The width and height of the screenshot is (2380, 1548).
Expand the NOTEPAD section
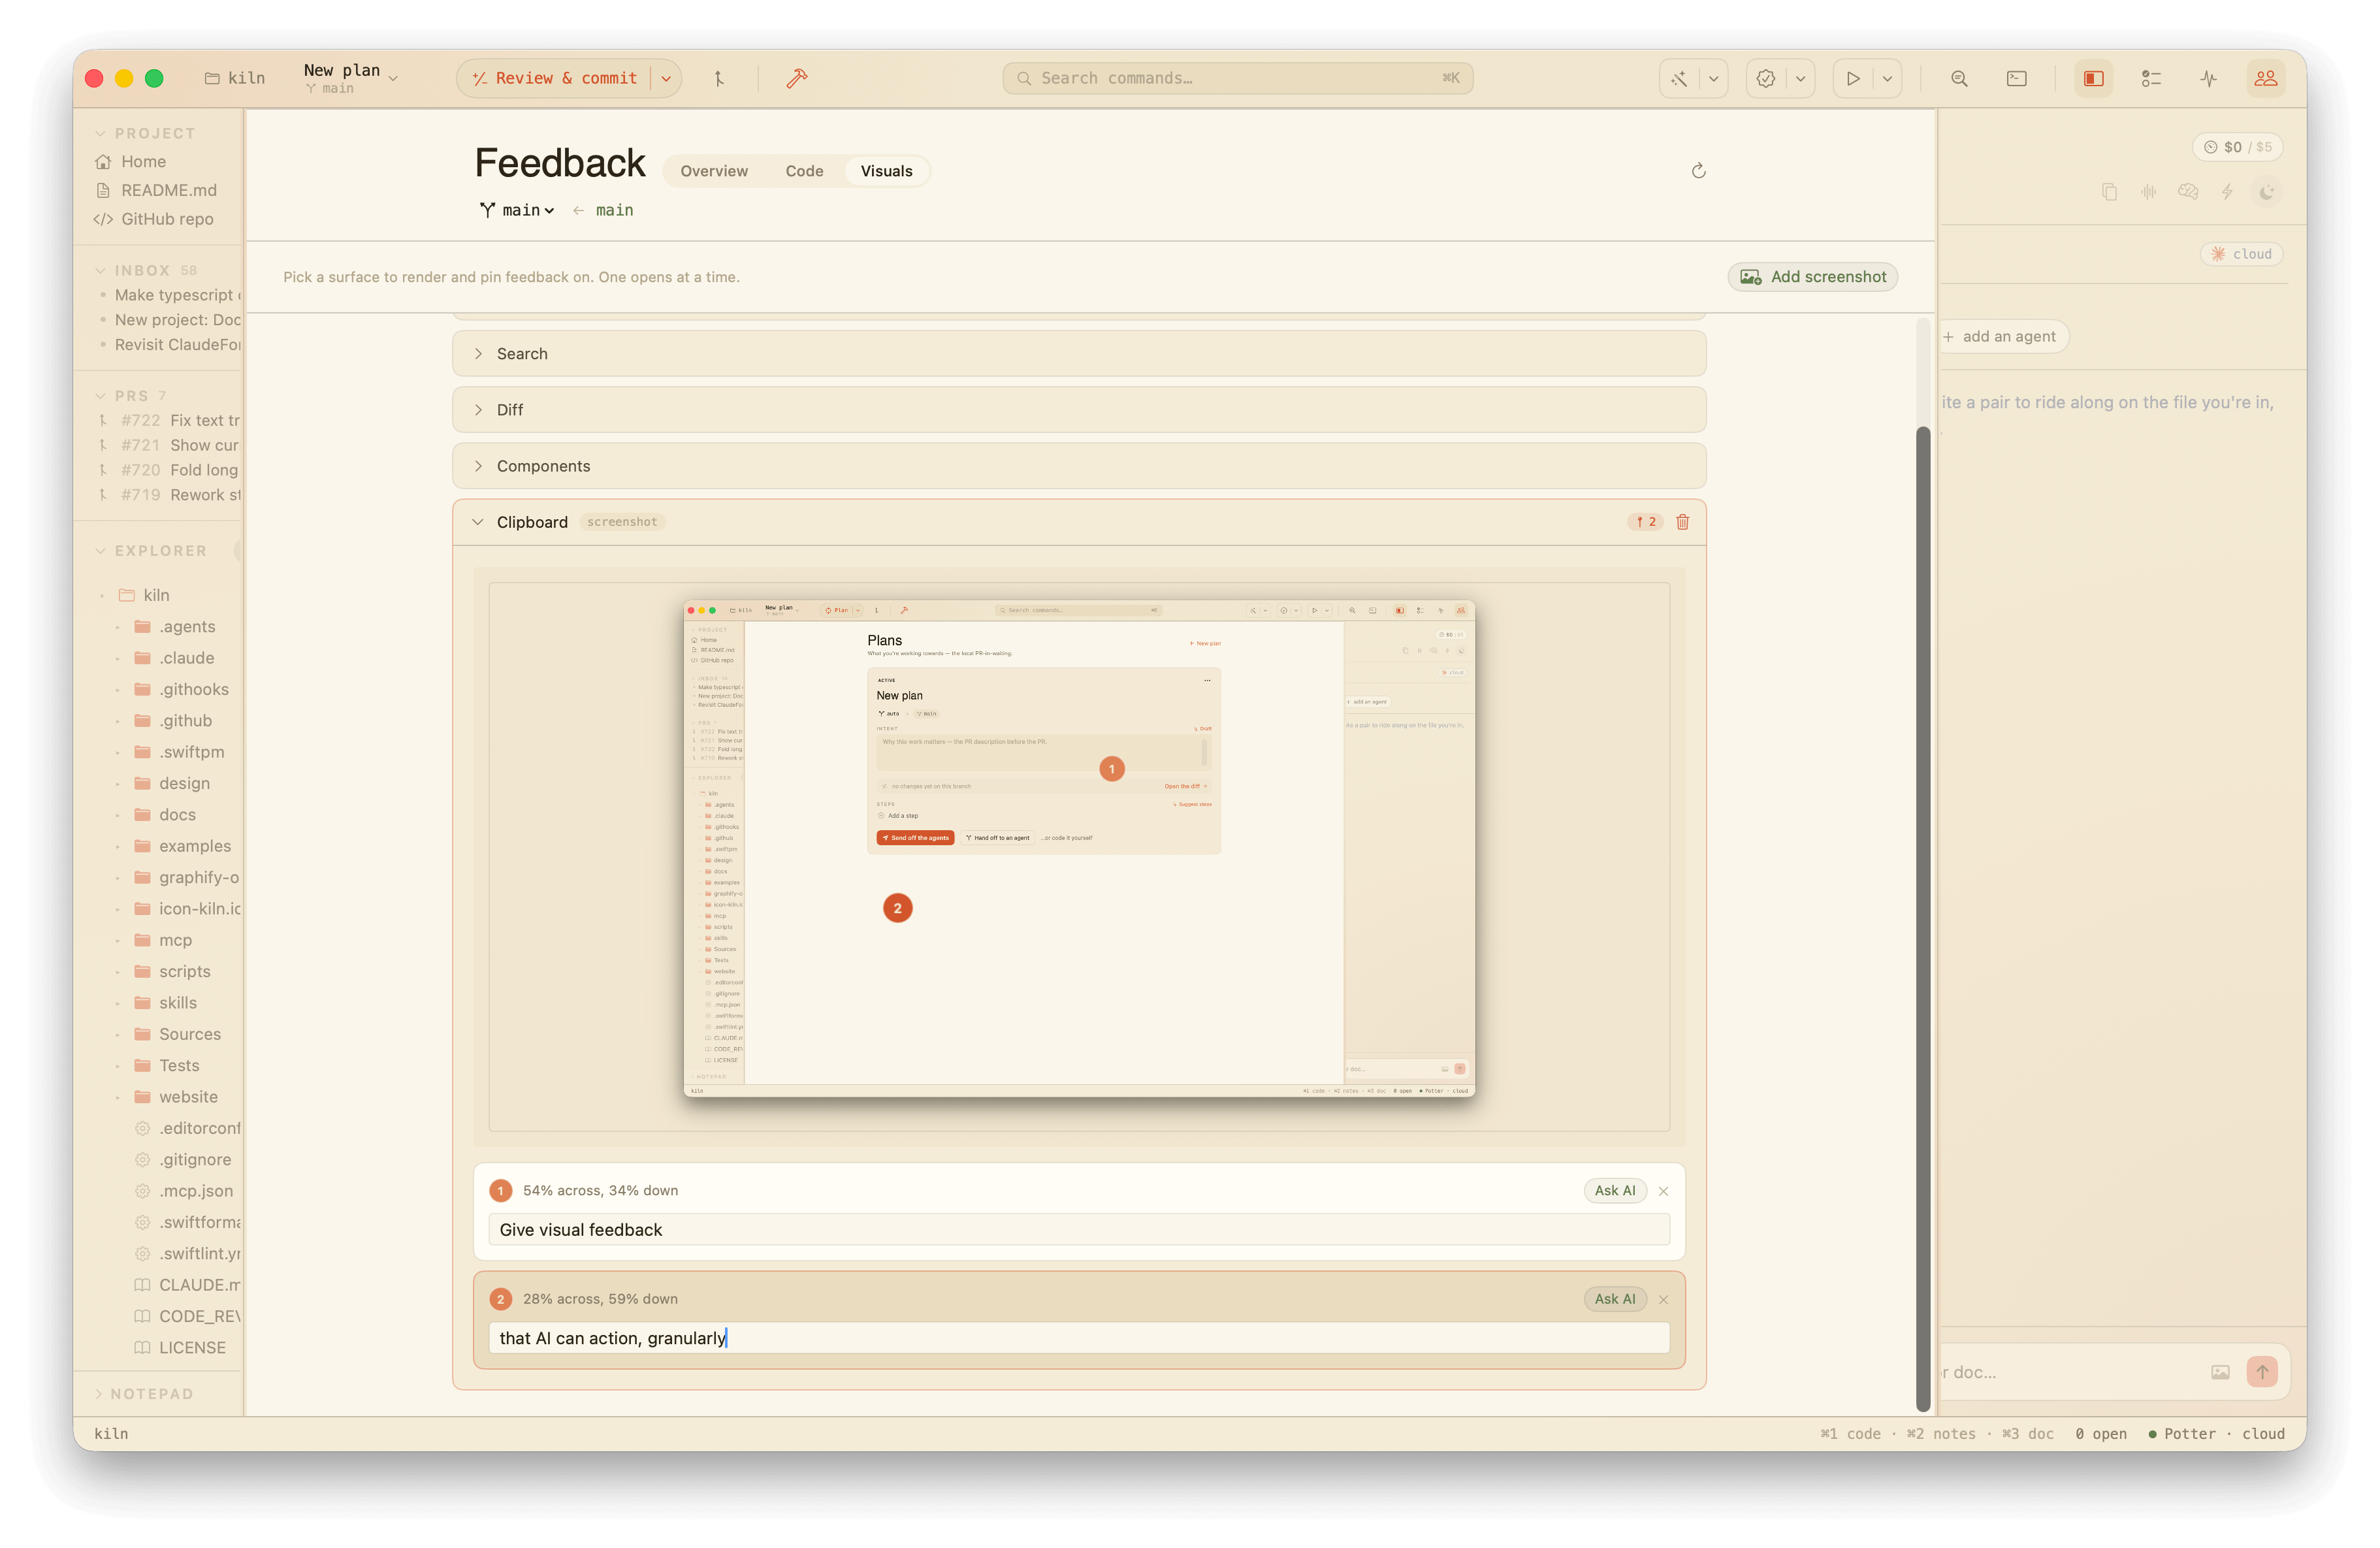tap(143, 1394)
